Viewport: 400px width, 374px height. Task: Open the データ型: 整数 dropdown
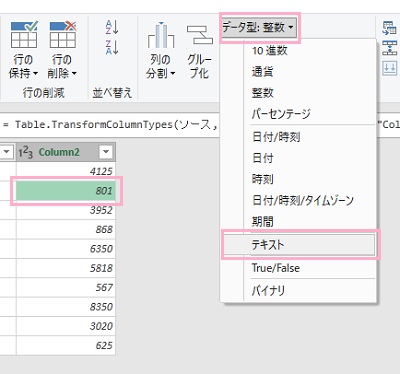coord(259,27)
